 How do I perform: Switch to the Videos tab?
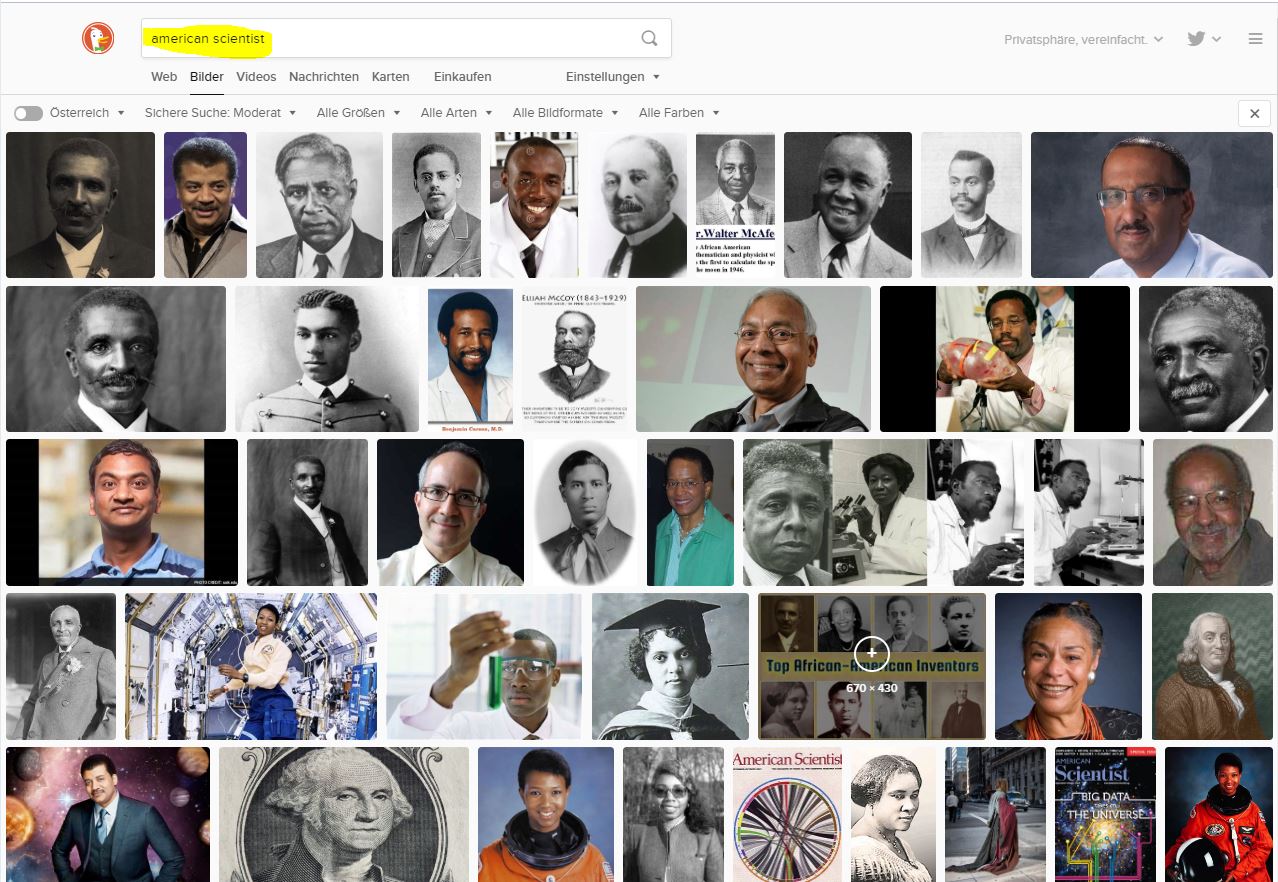(256, 77)
